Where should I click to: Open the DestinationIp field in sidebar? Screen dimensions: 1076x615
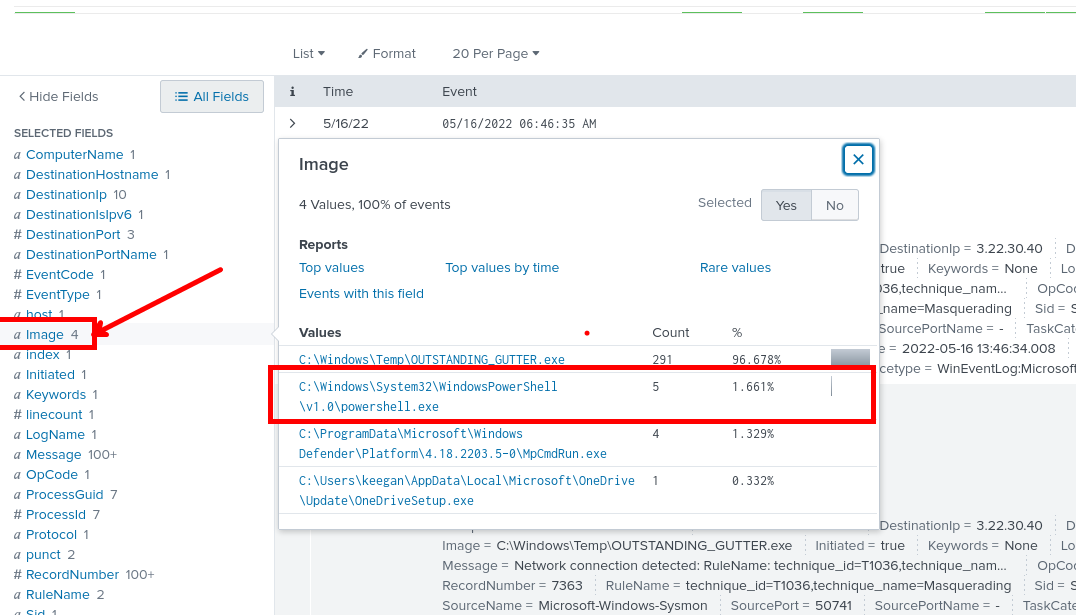[66, 195]
